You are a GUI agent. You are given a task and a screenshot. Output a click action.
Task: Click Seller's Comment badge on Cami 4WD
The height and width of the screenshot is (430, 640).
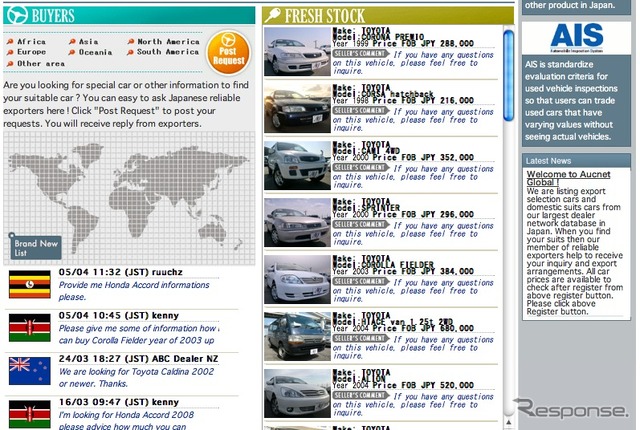[360, 168]
